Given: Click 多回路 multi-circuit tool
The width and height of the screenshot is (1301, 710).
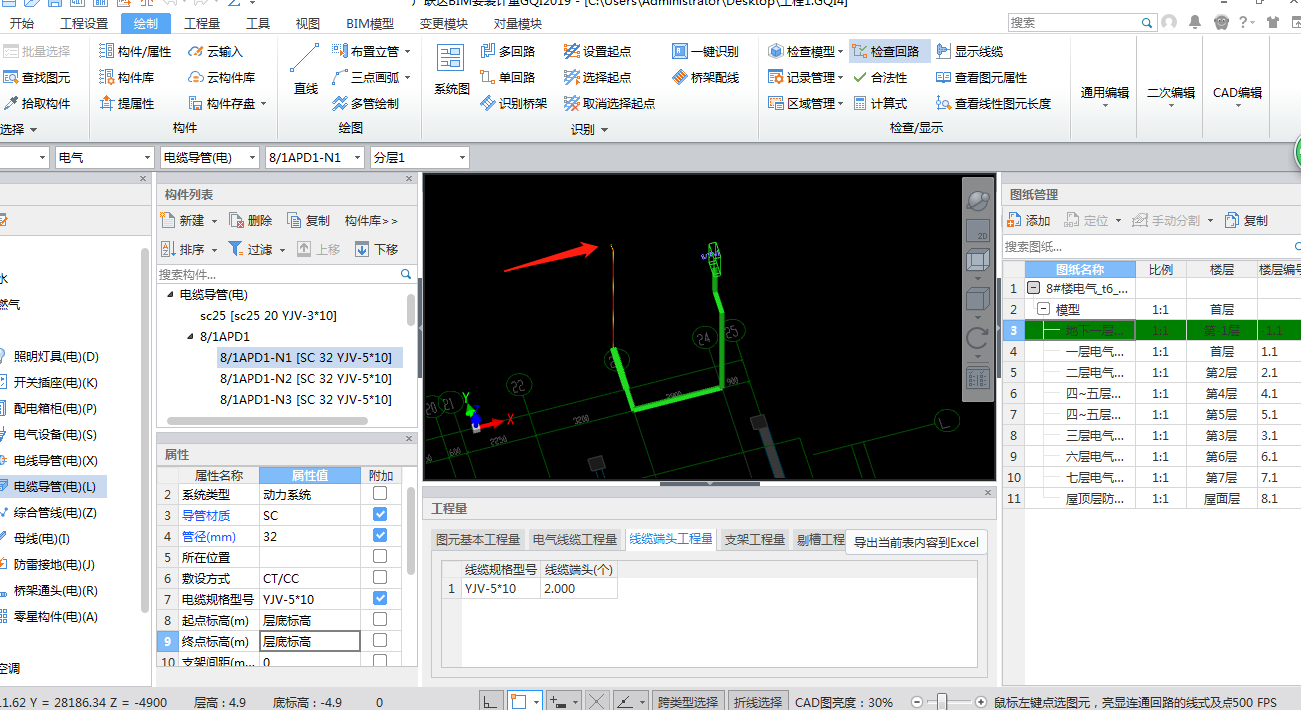Looking at the screenshot, I should coord(507,51).
